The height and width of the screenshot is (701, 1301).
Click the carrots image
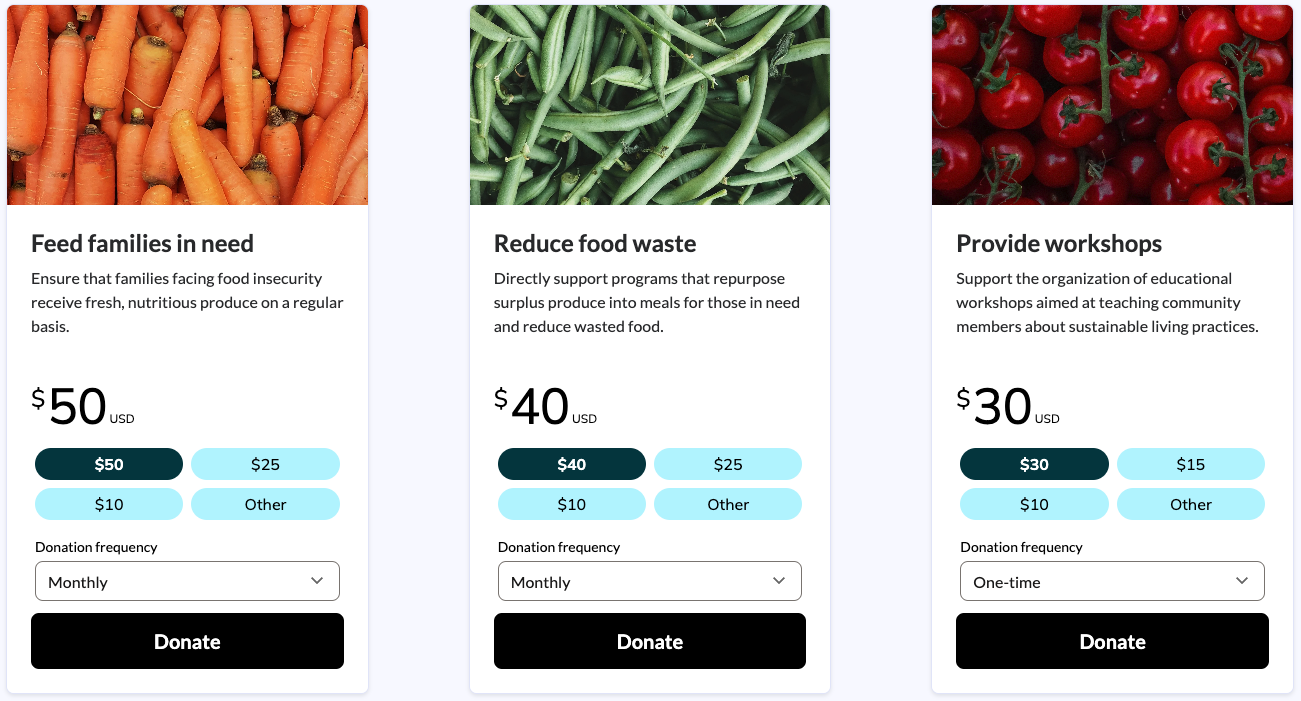[x=187, y=105]
